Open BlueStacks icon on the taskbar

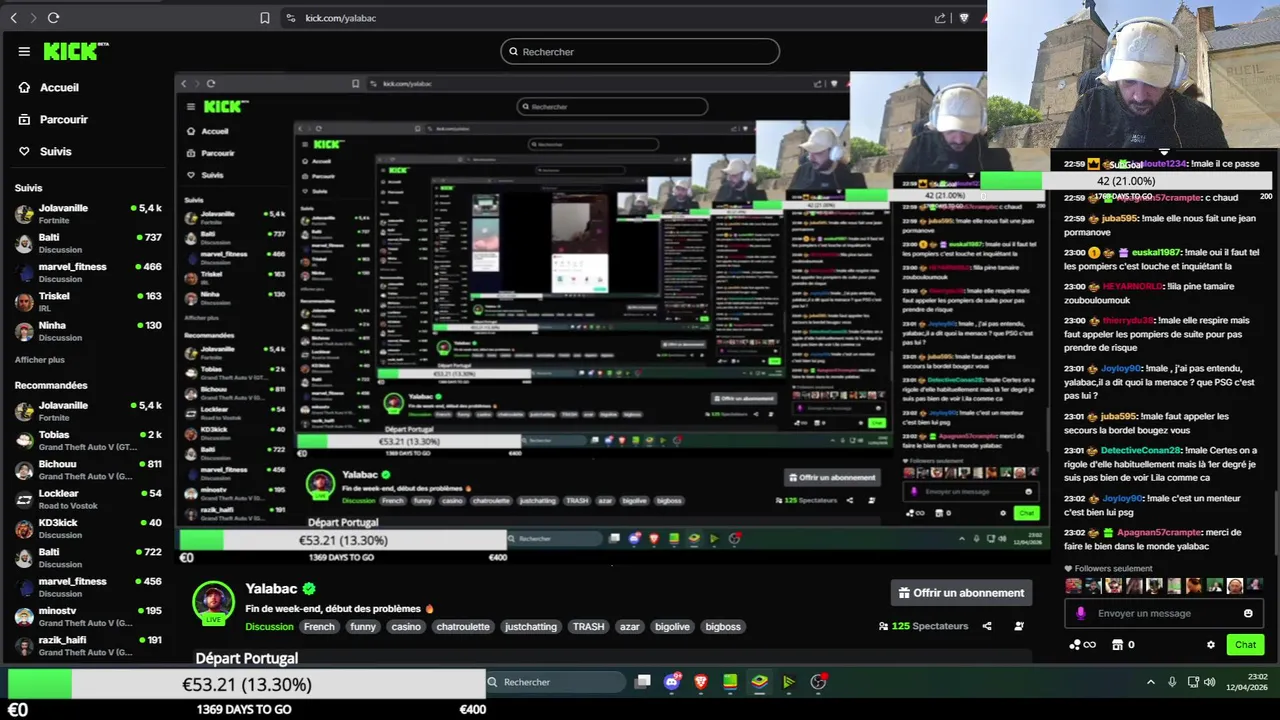(x=759, y=682)
